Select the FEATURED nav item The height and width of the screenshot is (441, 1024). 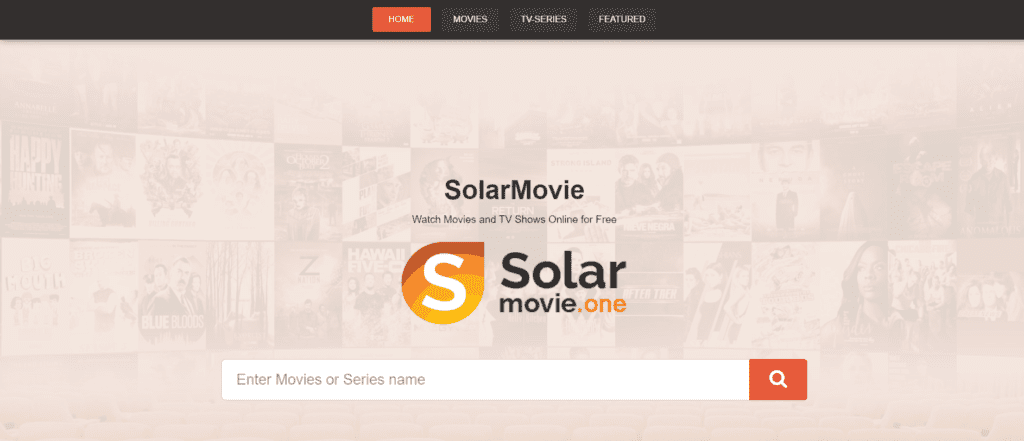point(622,19)
